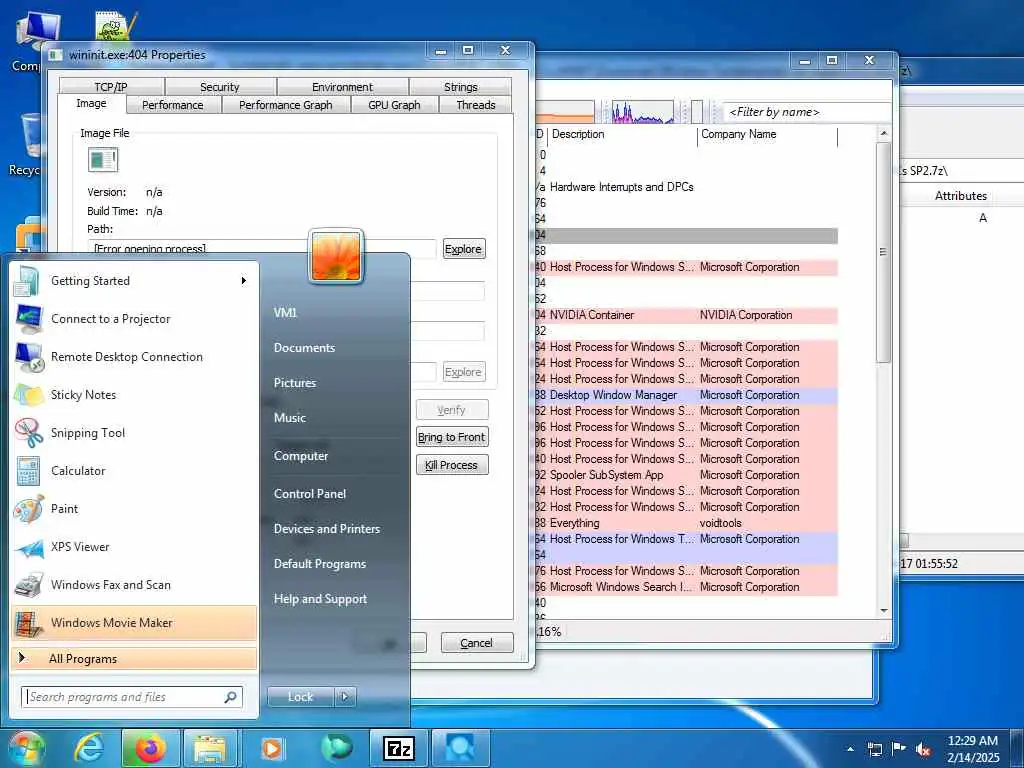Open Windows Media Player taskbar icon
The height and width of the screenshot is (768, 1024).
(272, 748)
